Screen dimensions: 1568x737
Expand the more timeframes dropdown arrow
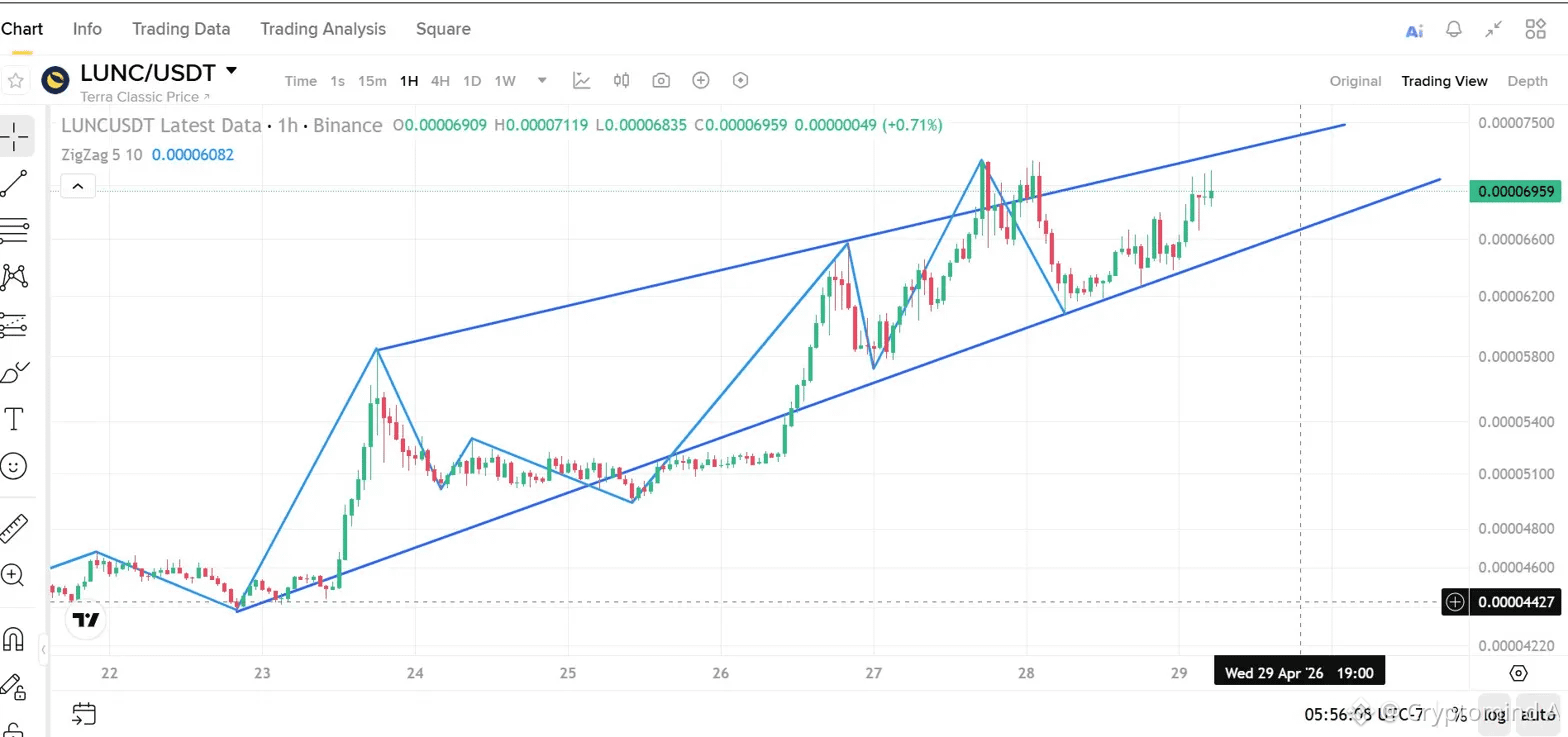[x=542, y=80]
